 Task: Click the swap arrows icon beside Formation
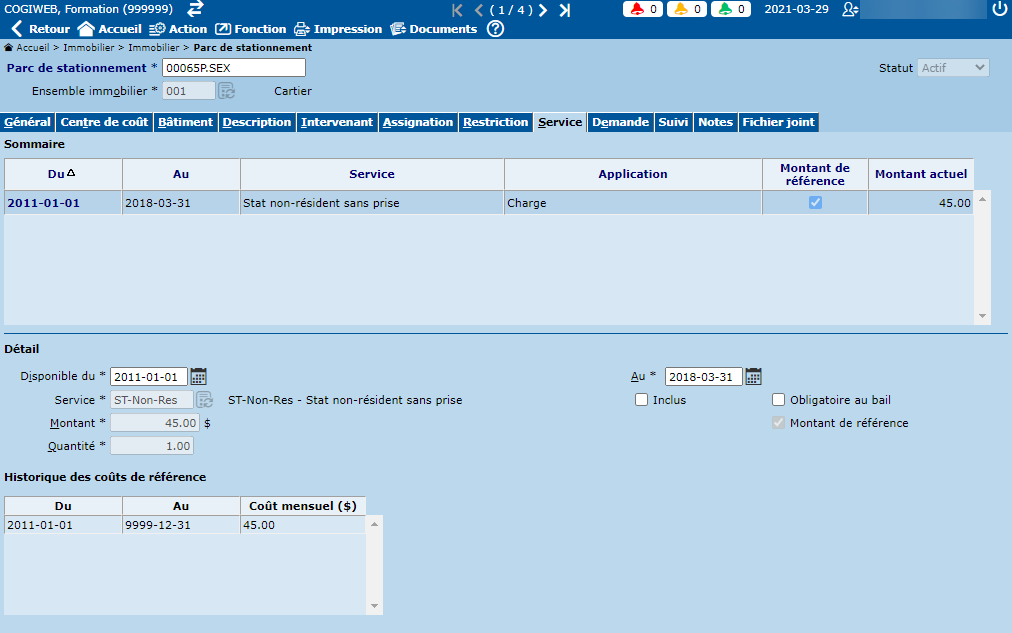click(195, 9)
